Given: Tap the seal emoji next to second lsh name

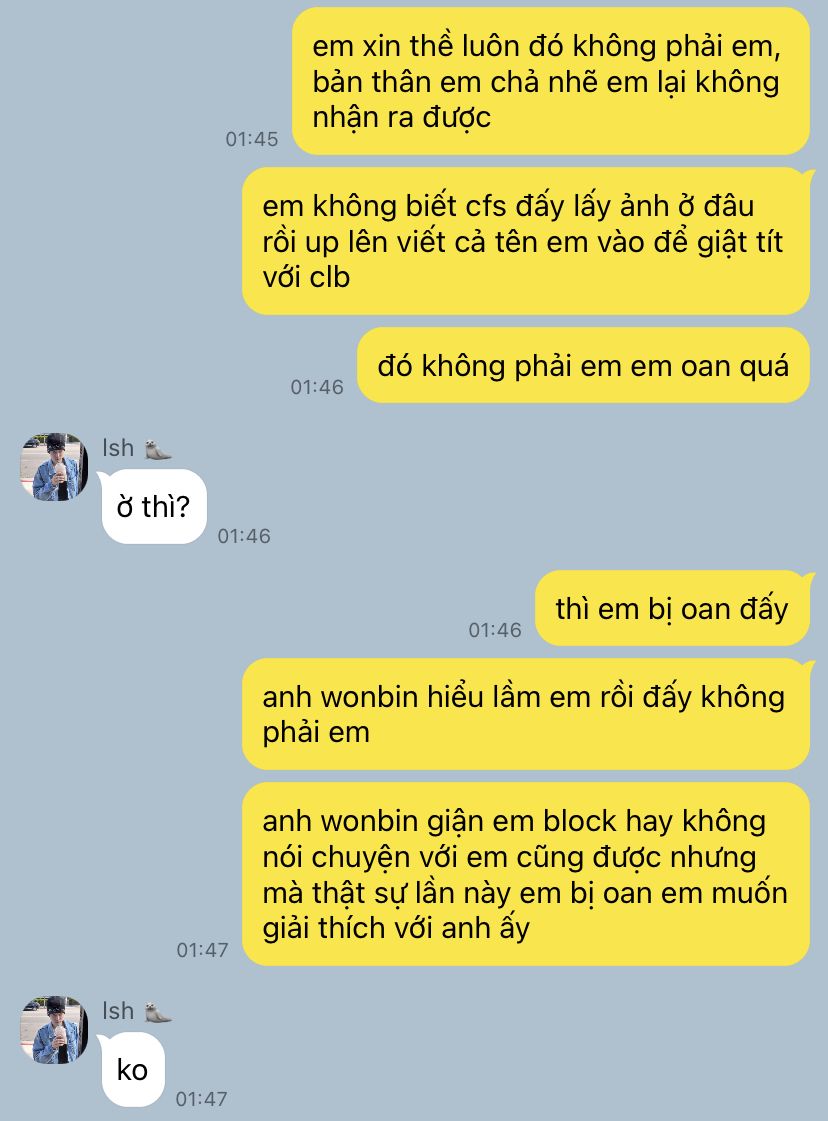Looking at the screenshot, I should pos(158,1012).
